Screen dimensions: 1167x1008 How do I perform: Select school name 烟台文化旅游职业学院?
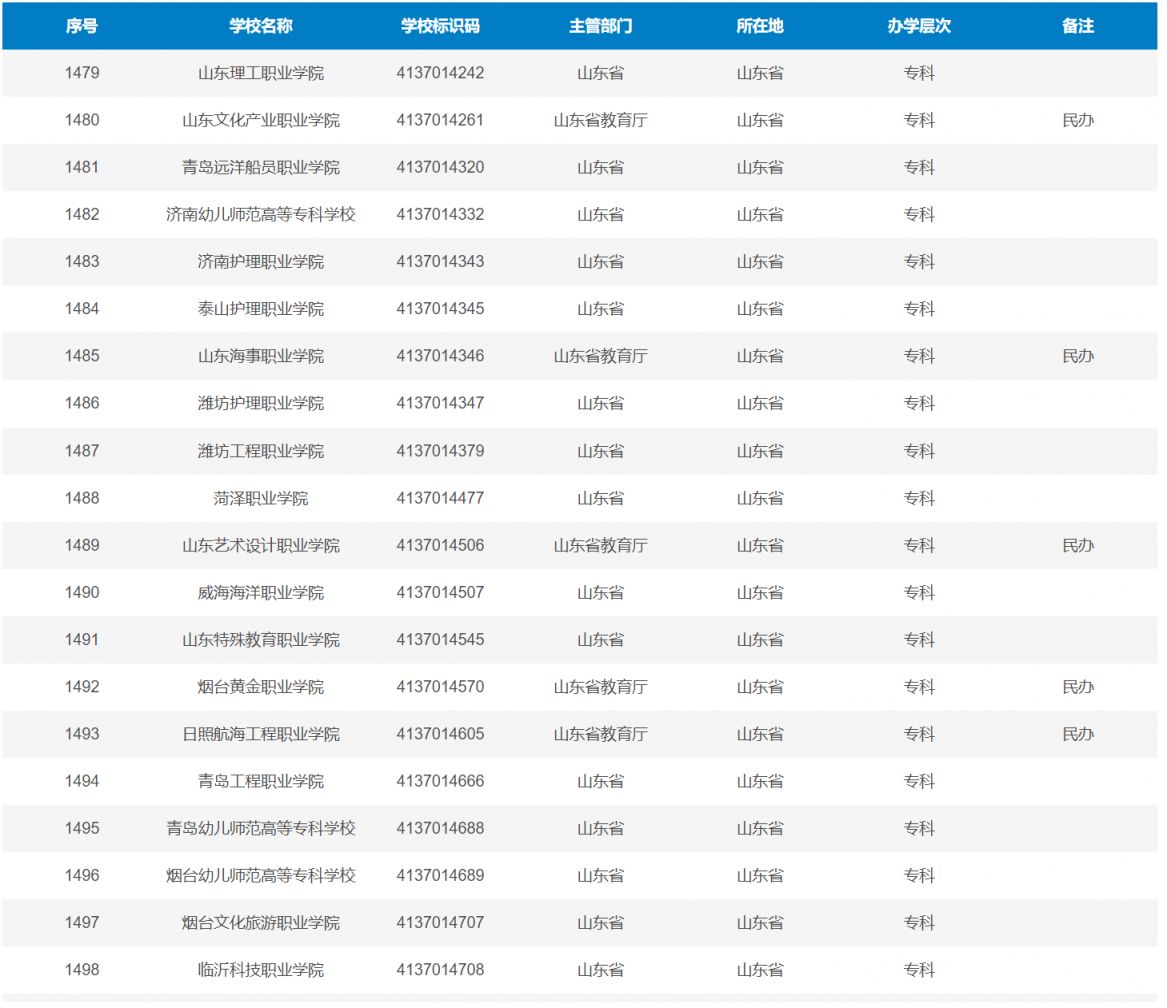260,922
